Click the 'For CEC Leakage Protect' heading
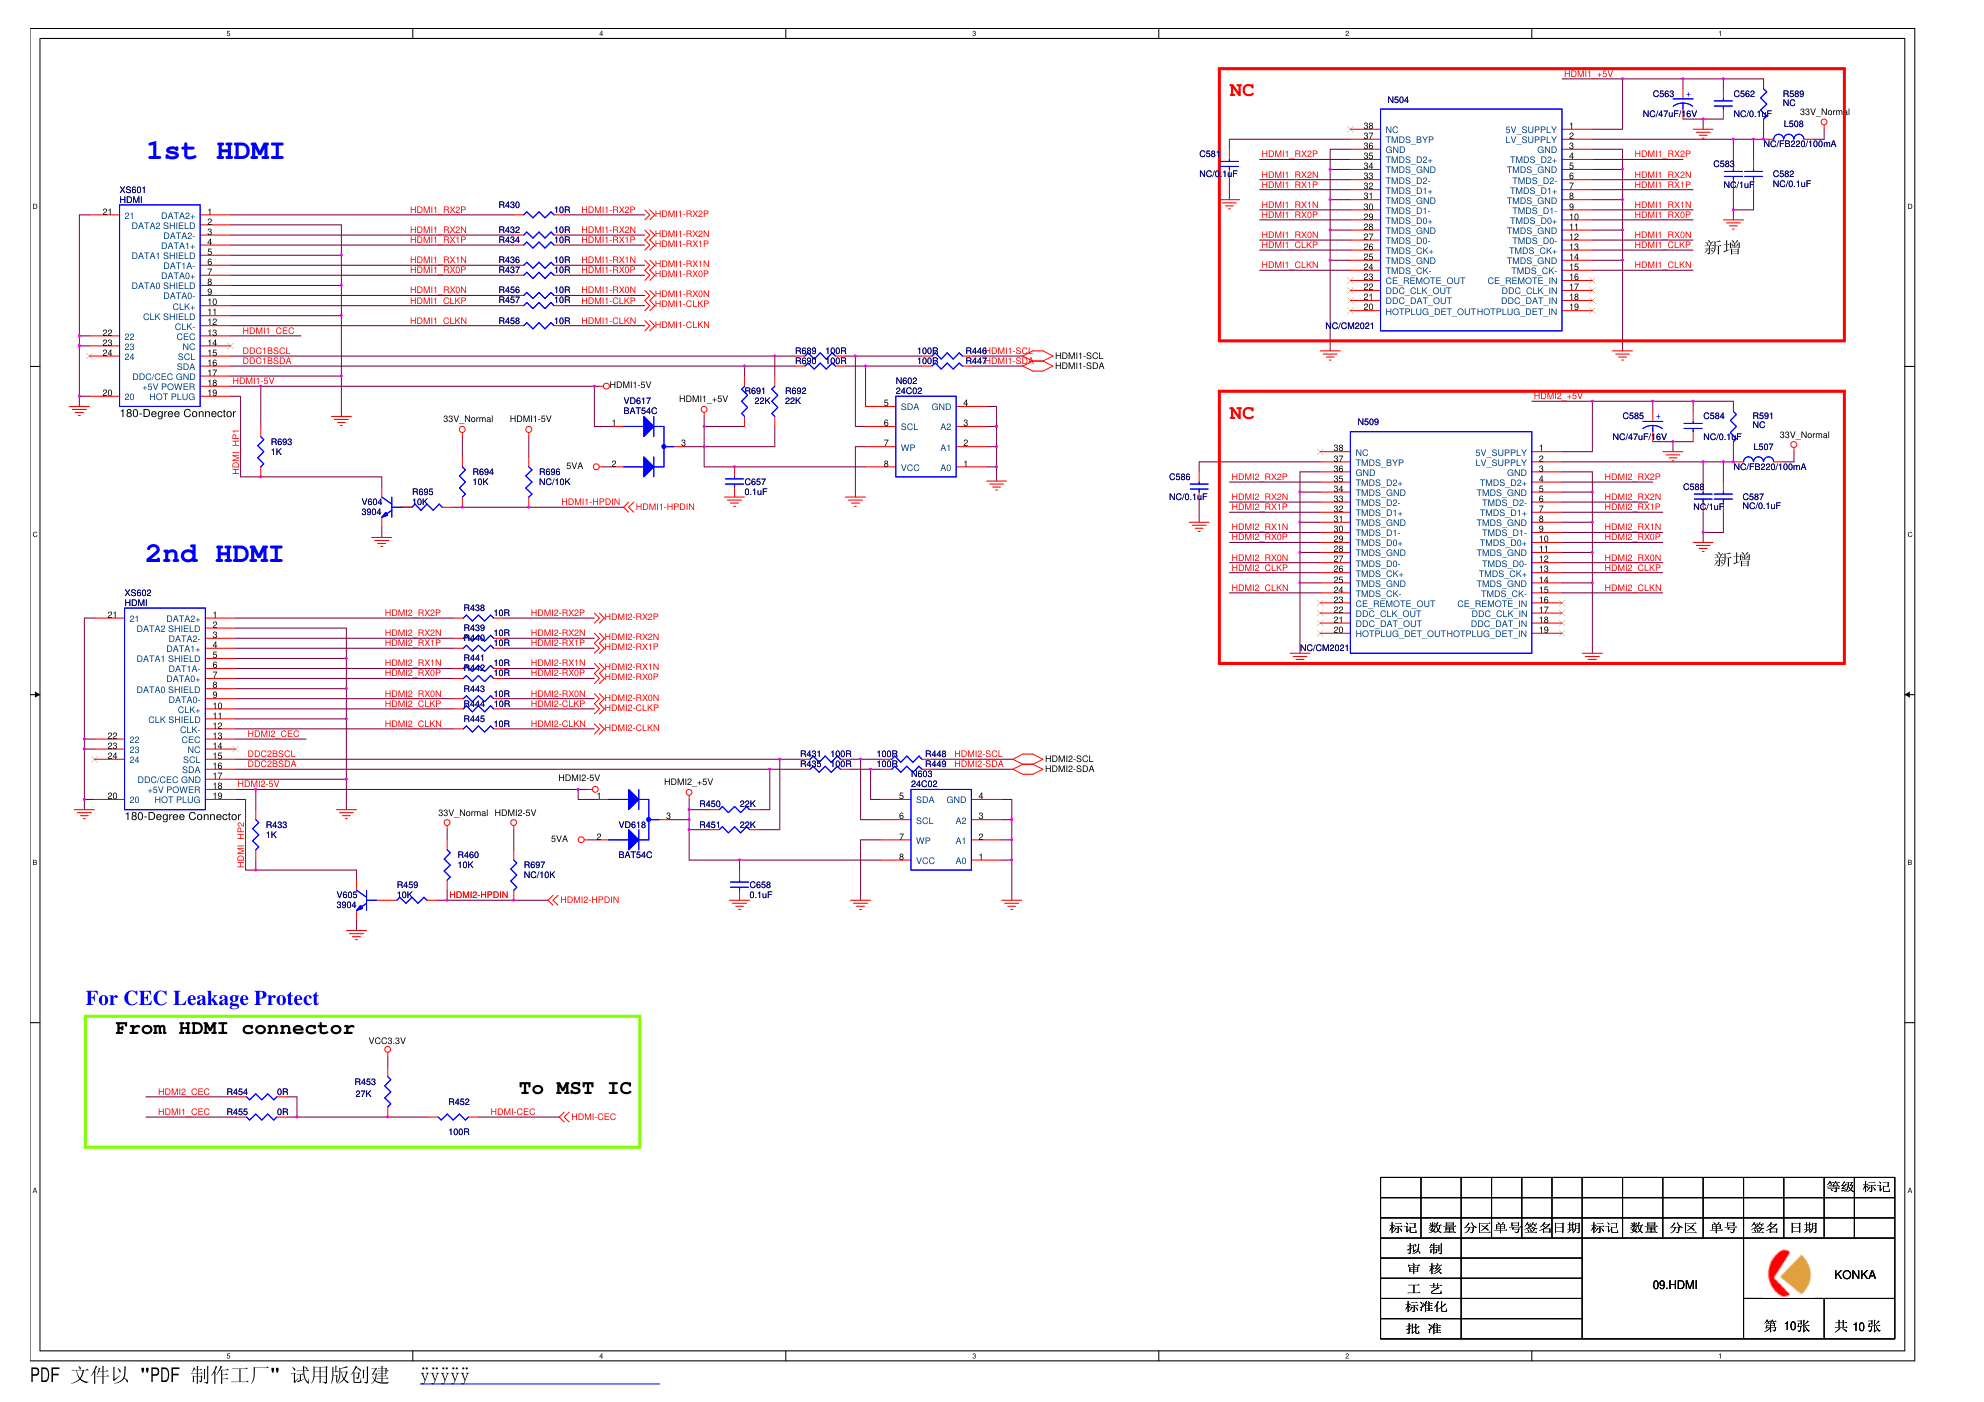Image resolution: width=1984 pixels, height=1402 pixels. click(x=202, y=998)
